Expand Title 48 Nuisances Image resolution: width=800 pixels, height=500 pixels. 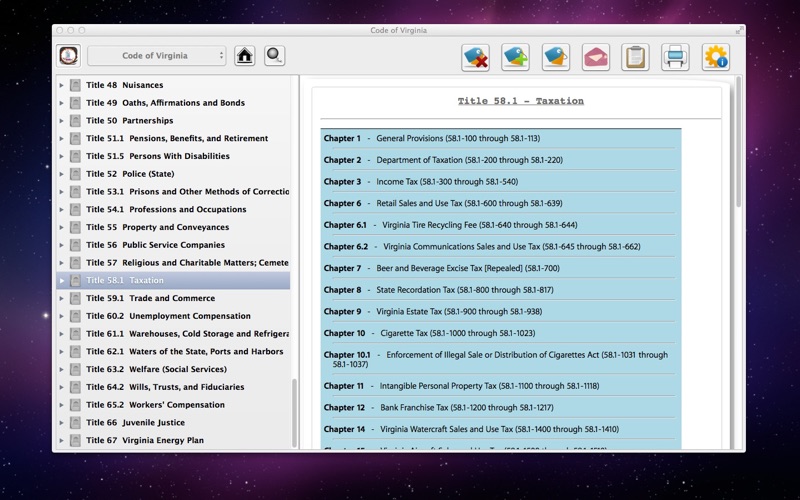tap(62, 85)
